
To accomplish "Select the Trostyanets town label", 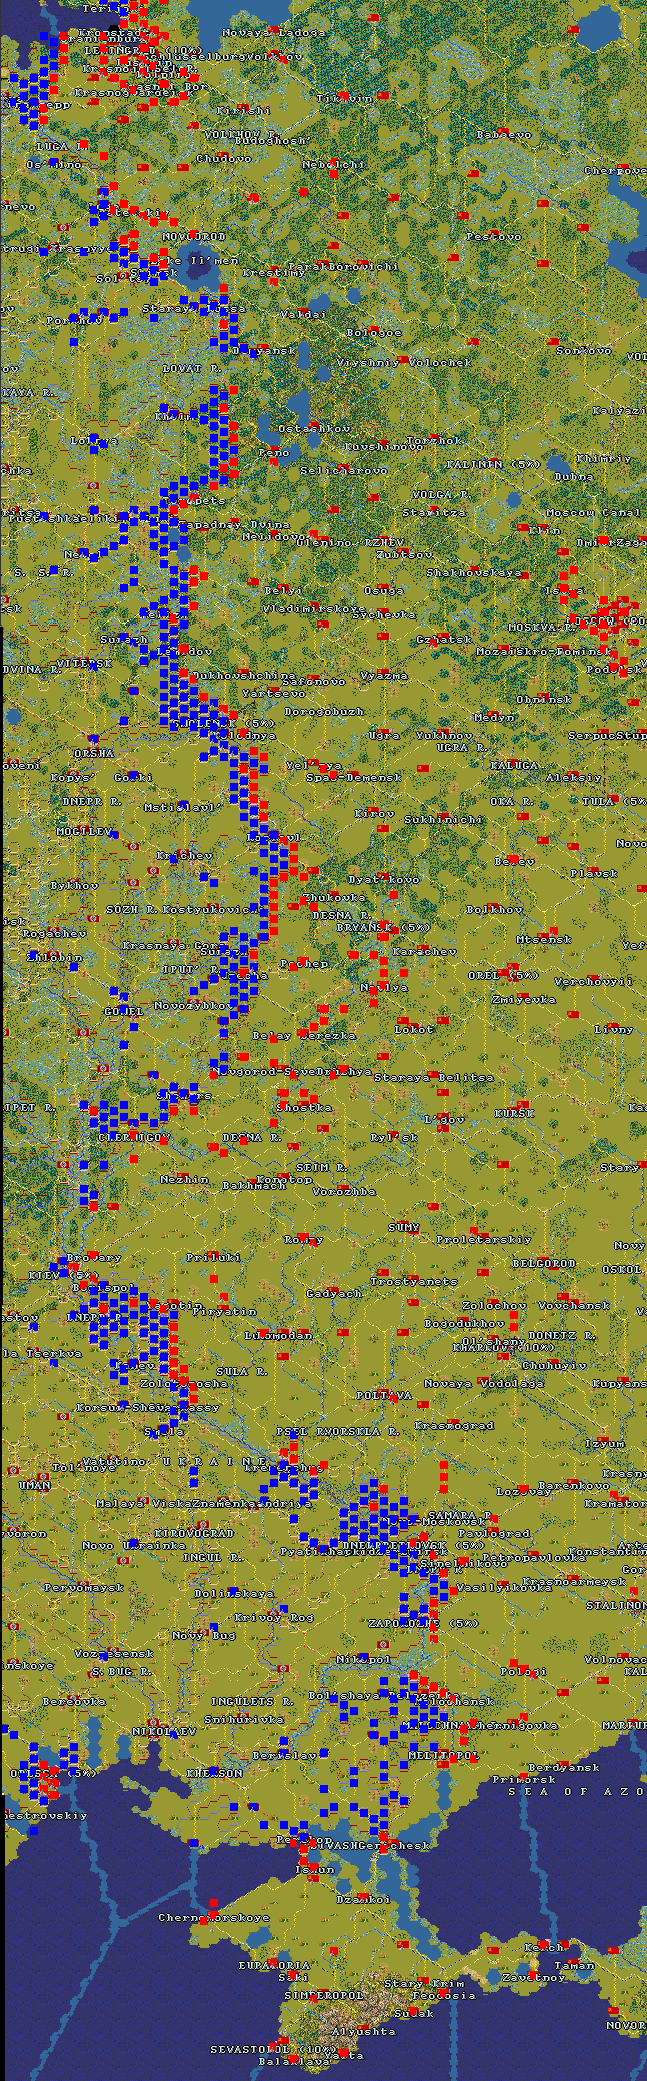I will 414,1282.
